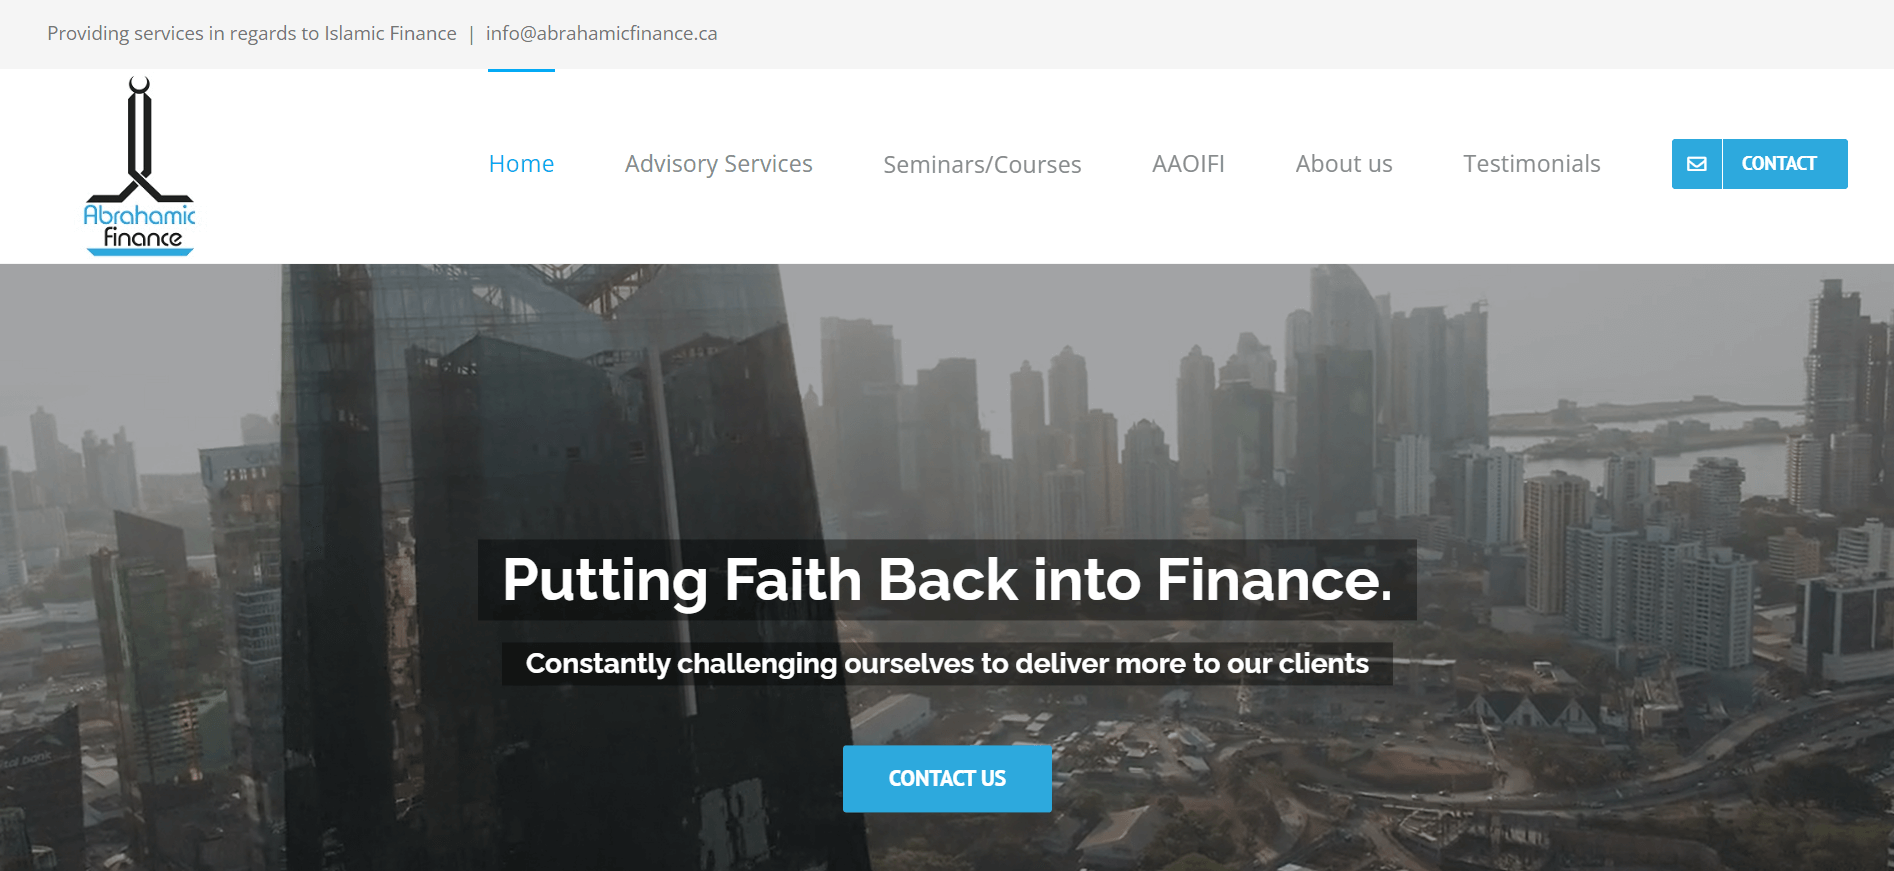
Task: Click the blue underline beneath logo Finance text
Action: coord(140,252)
